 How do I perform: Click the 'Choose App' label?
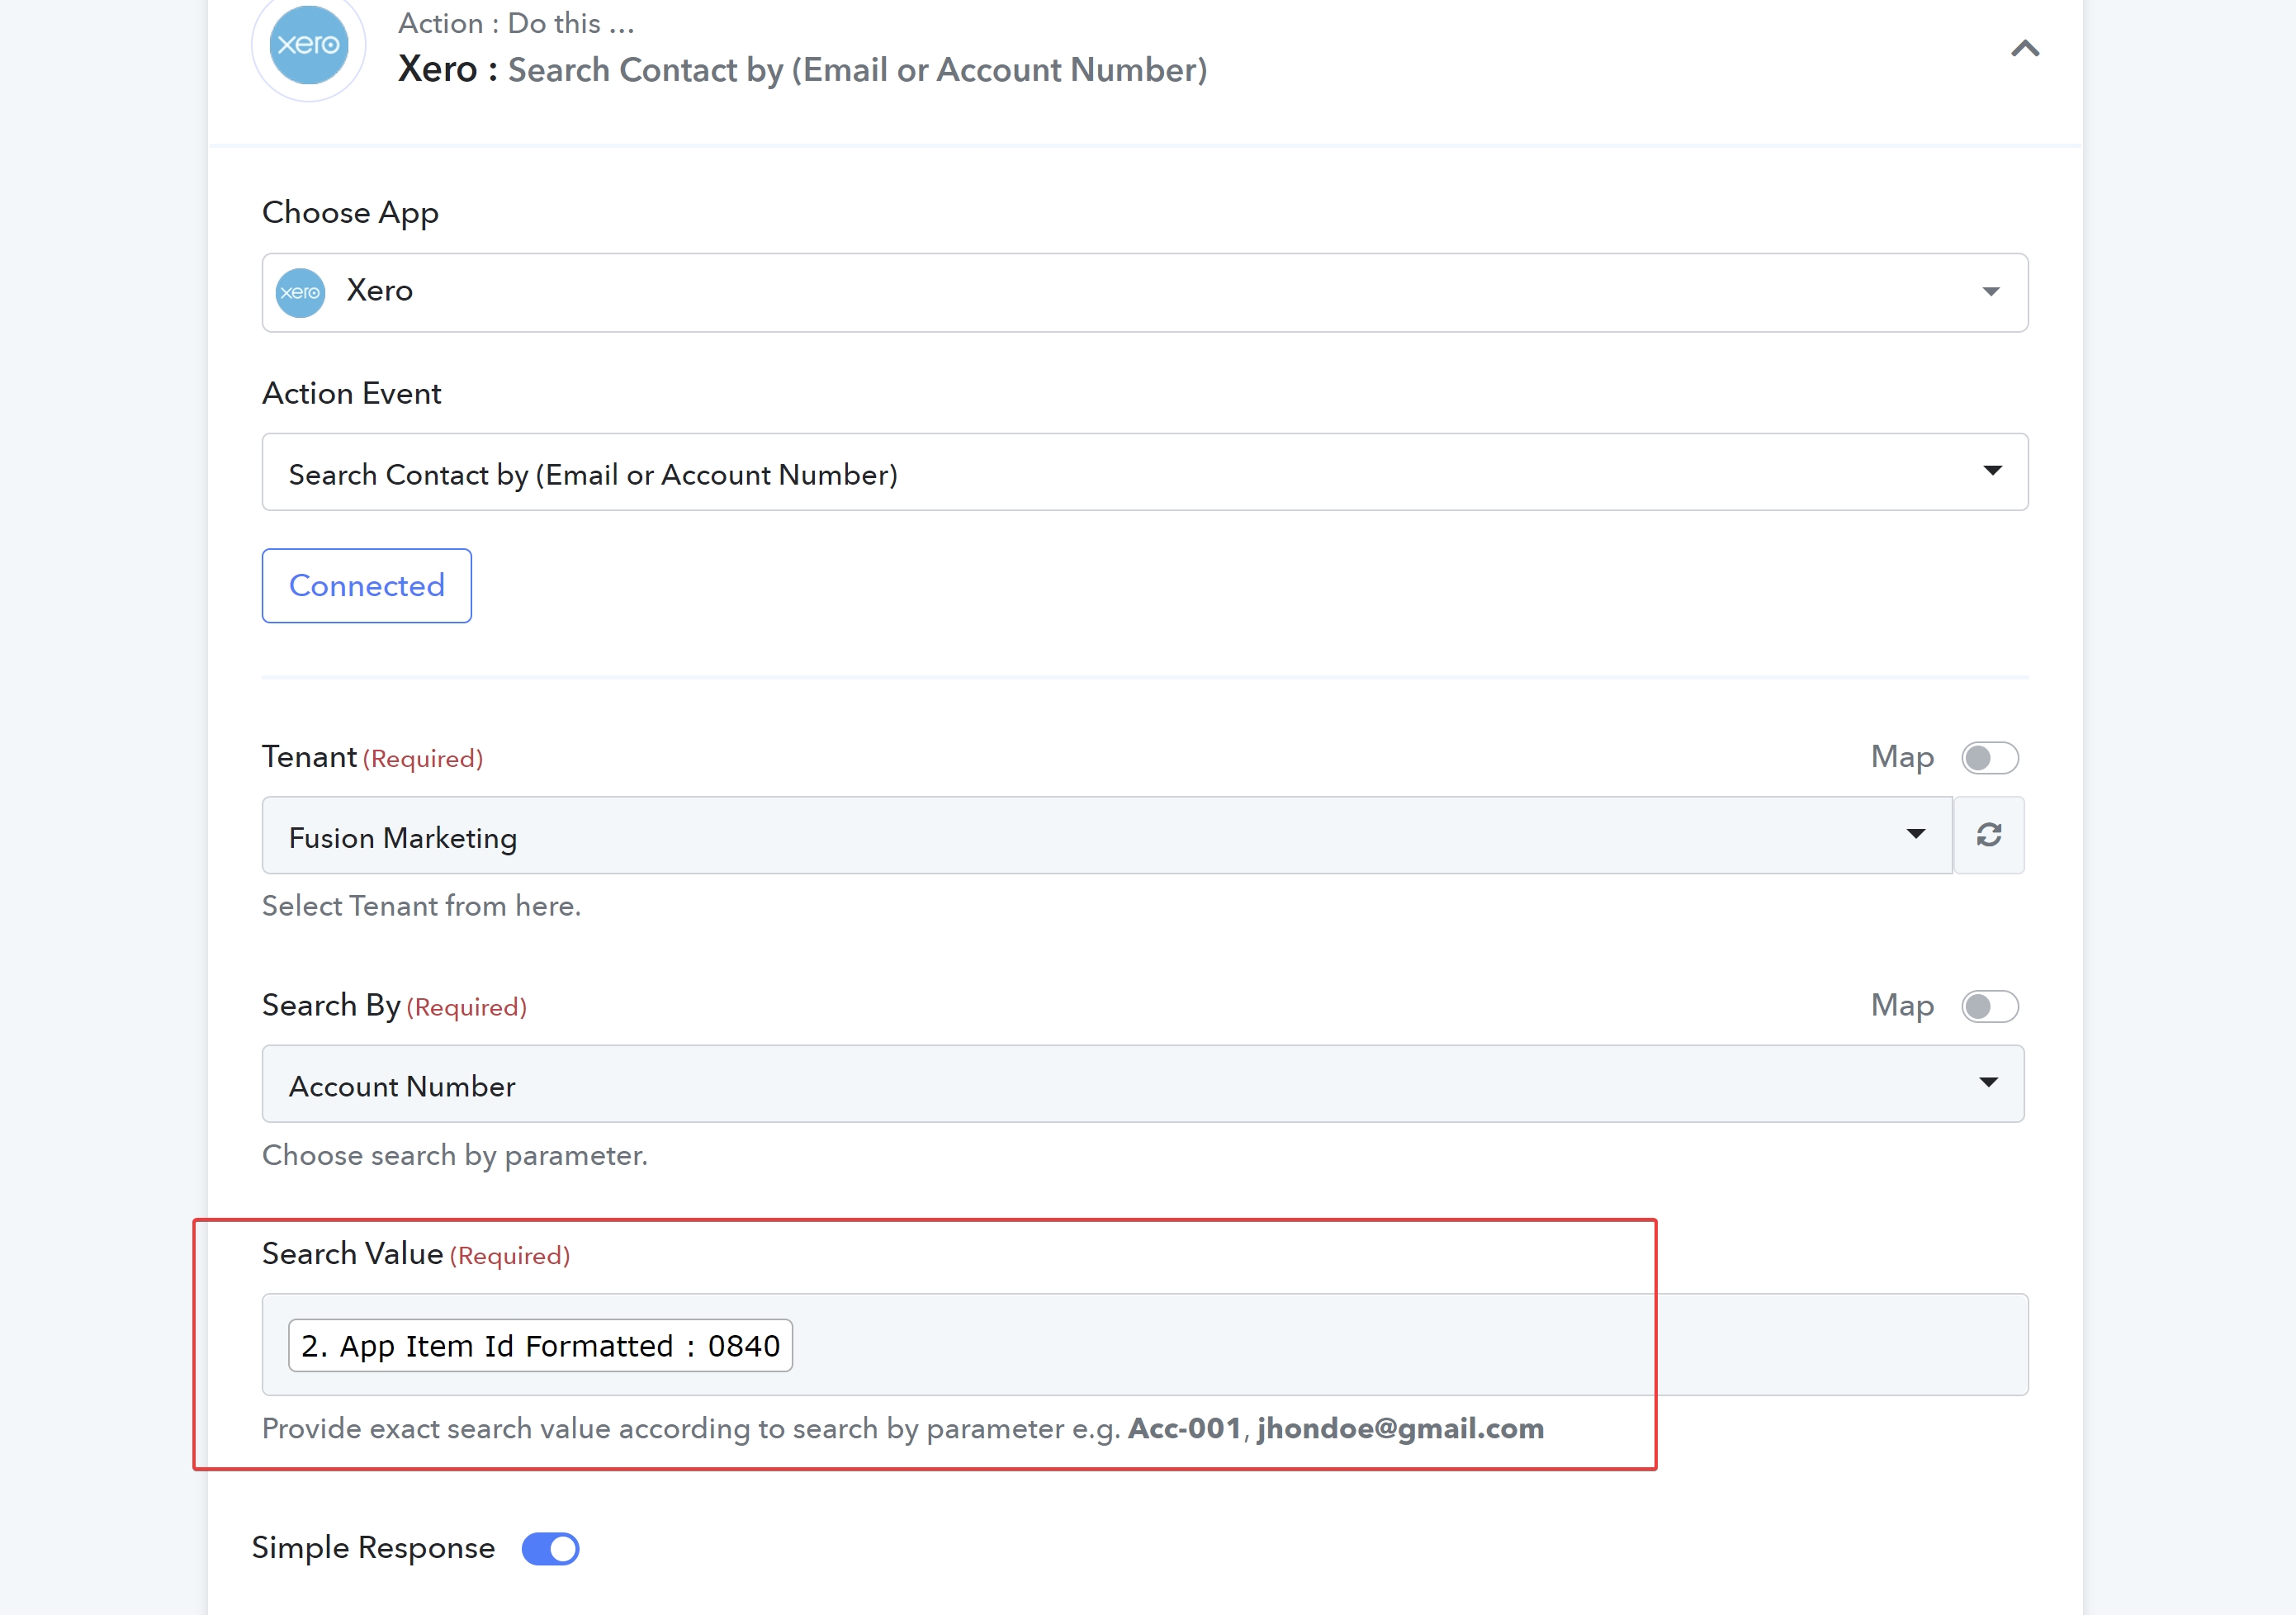click(x=350, y=212)
